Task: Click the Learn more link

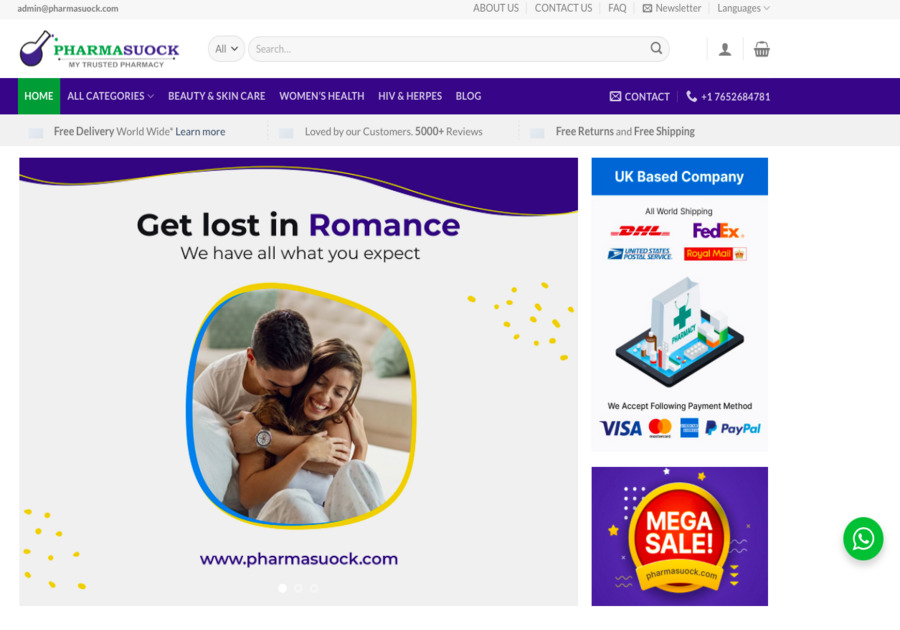Action: tap(200, 131)
